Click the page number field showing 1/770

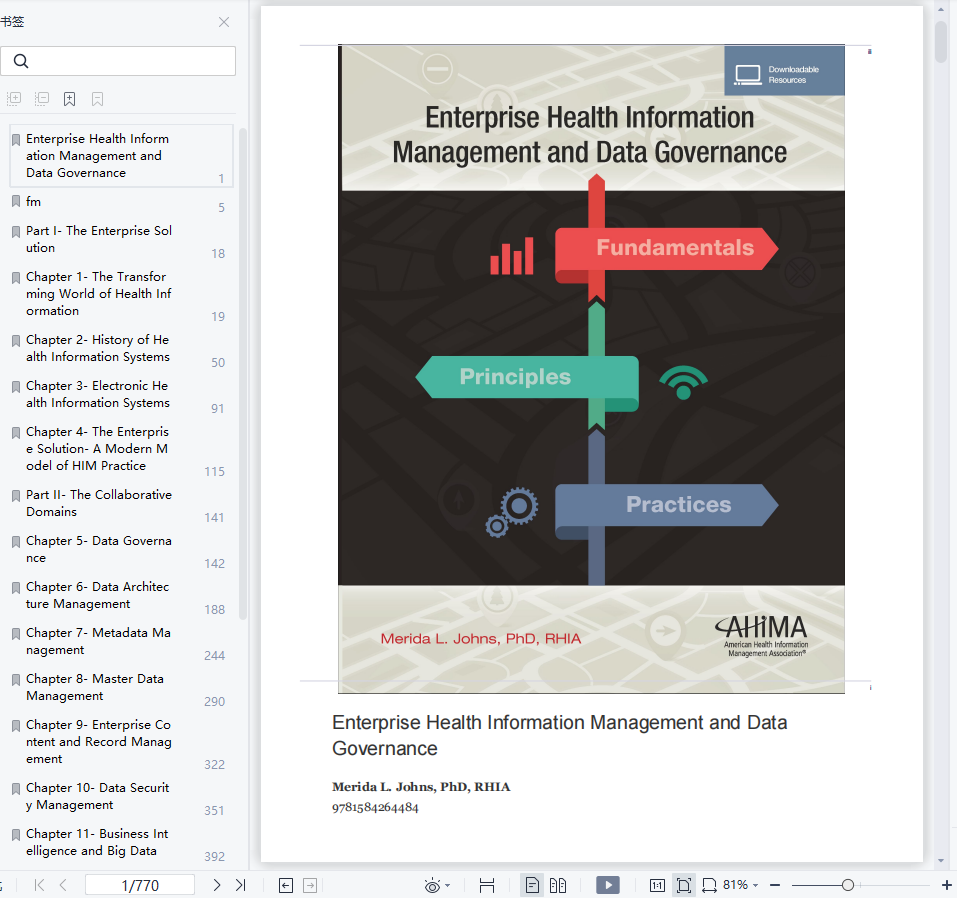coord(140,885)
